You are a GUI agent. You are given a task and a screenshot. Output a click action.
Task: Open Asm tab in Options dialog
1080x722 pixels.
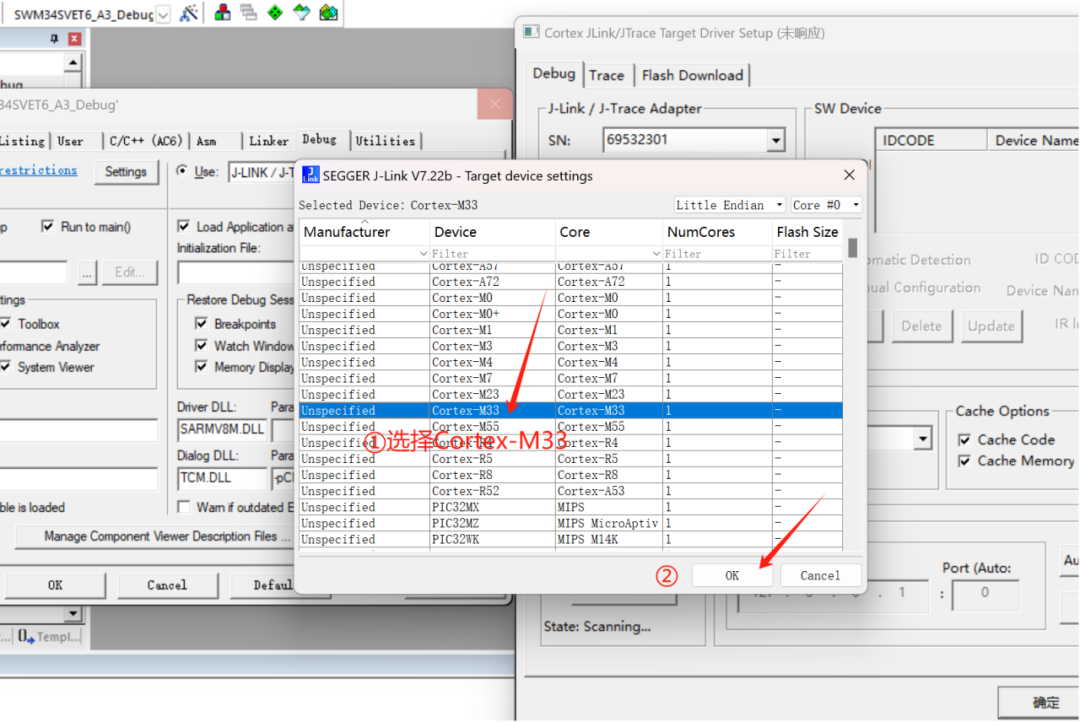tap(207, 141)
